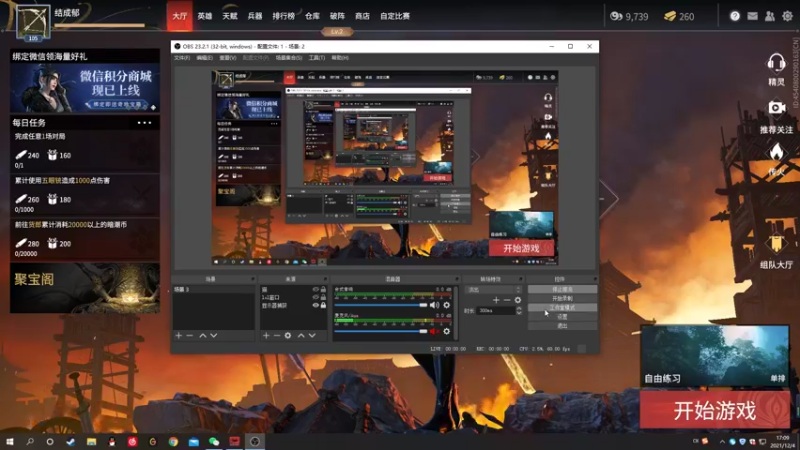Open the daily tasks three-dot menu
The height and width of the screenshot is (450, 800).
pos(144,123)
